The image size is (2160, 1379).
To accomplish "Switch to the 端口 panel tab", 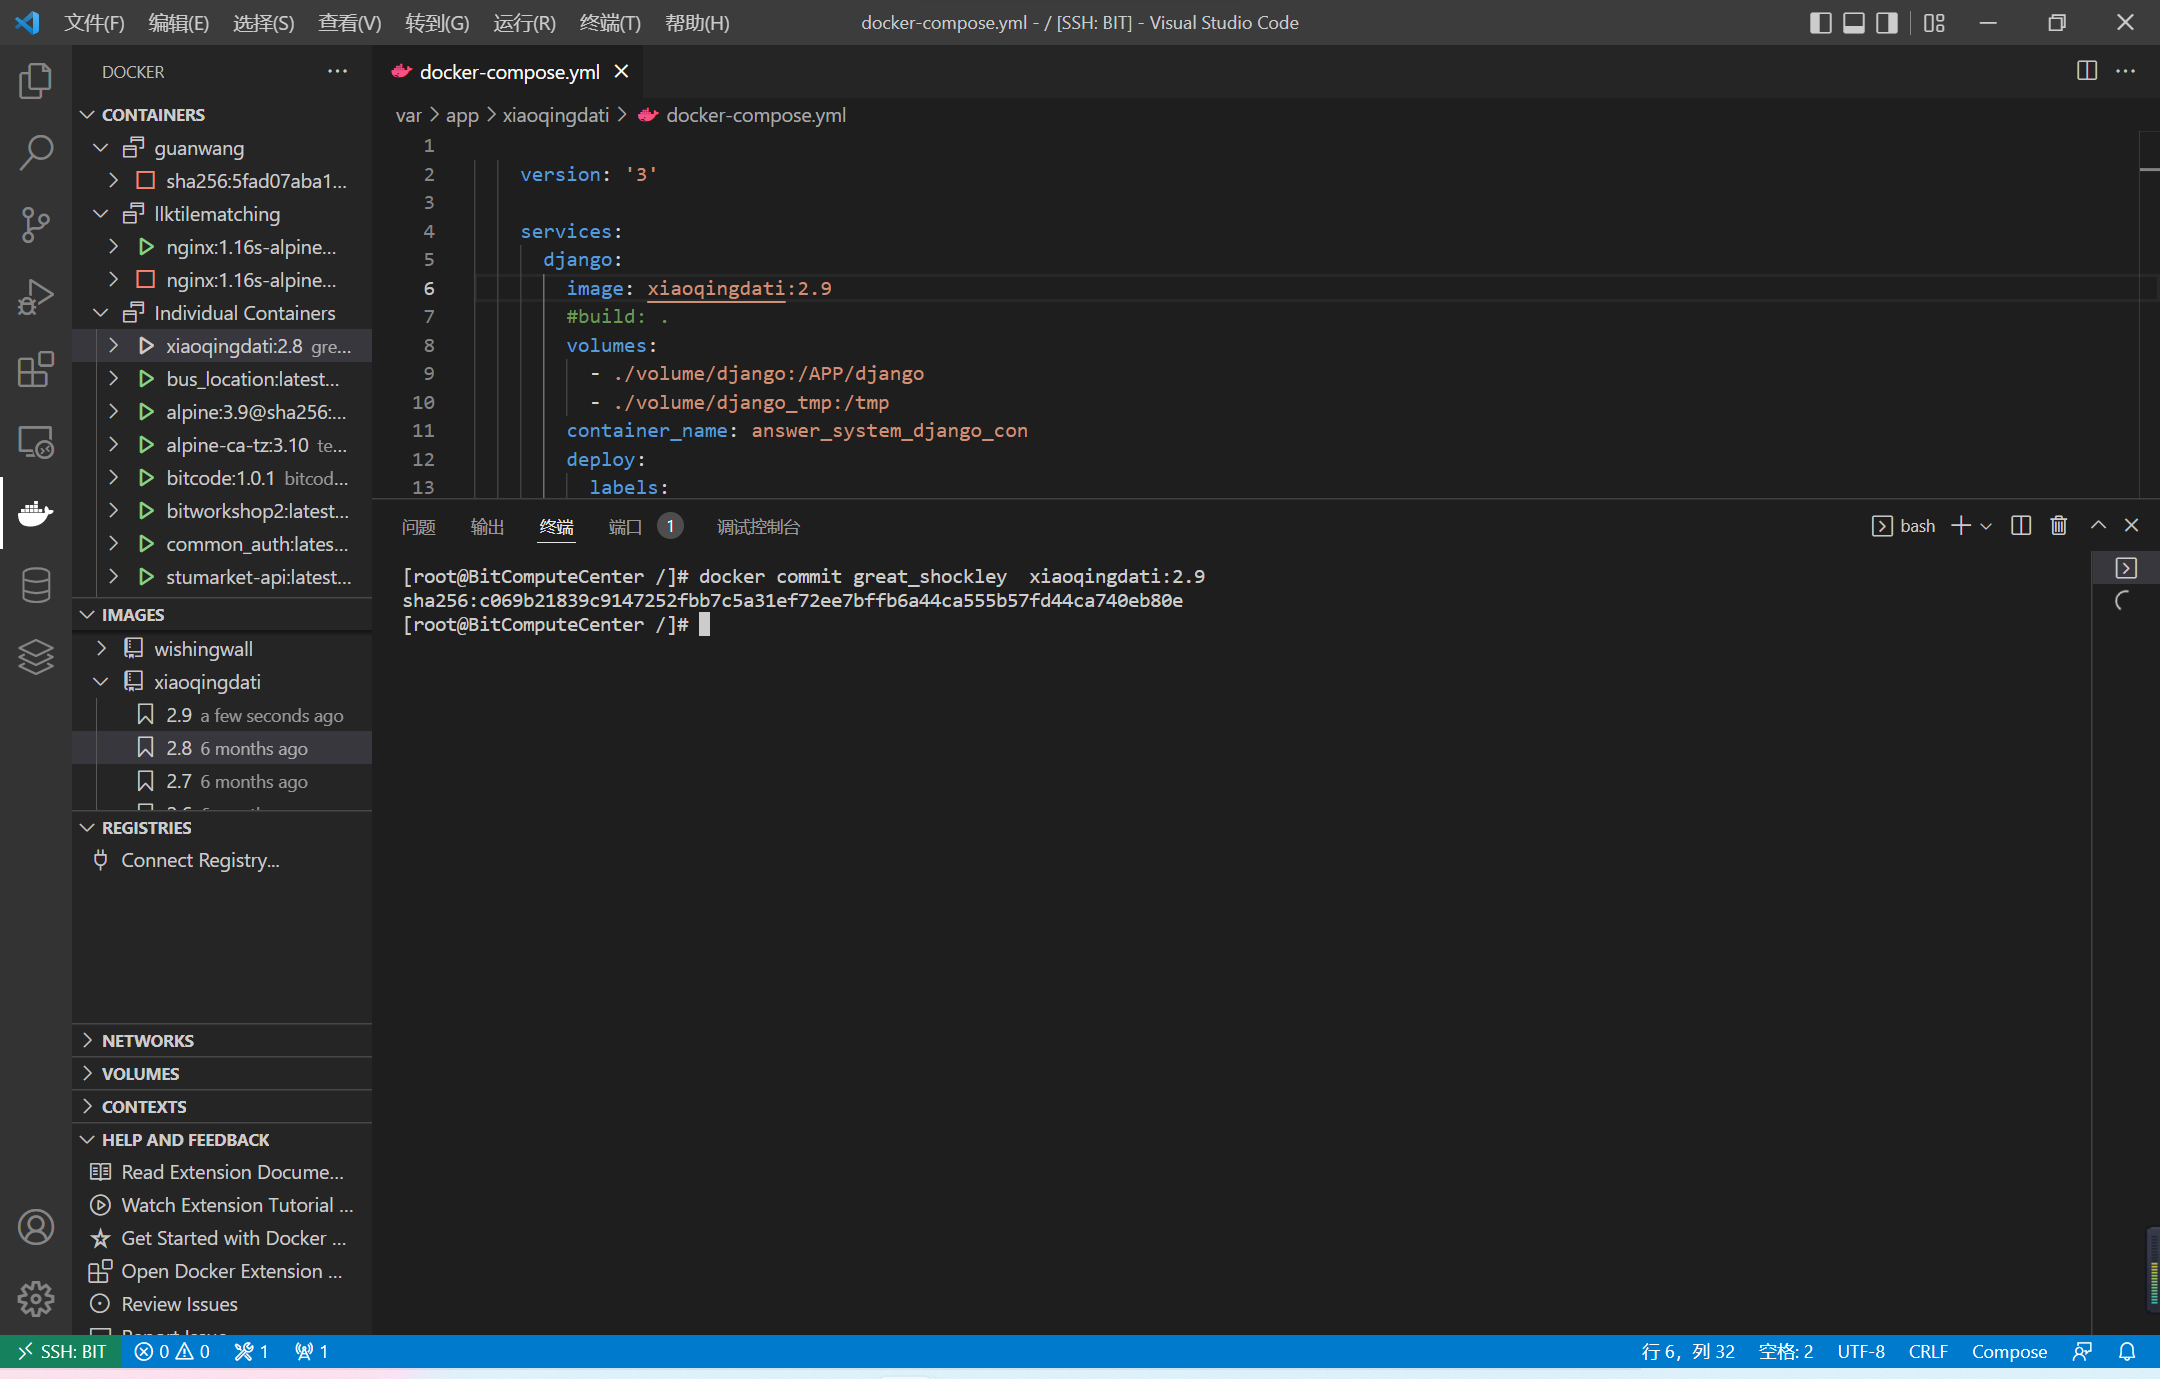I will pos(625,527).
